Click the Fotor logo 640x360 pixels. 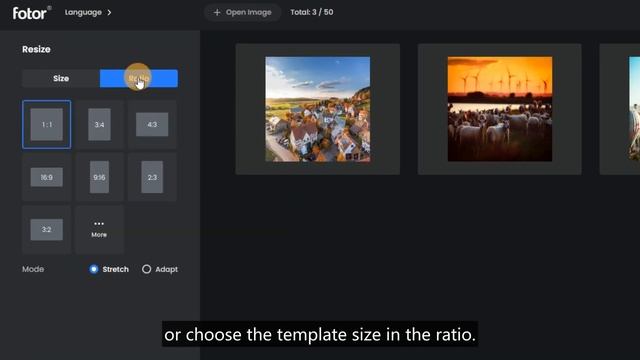pos(32,13)
